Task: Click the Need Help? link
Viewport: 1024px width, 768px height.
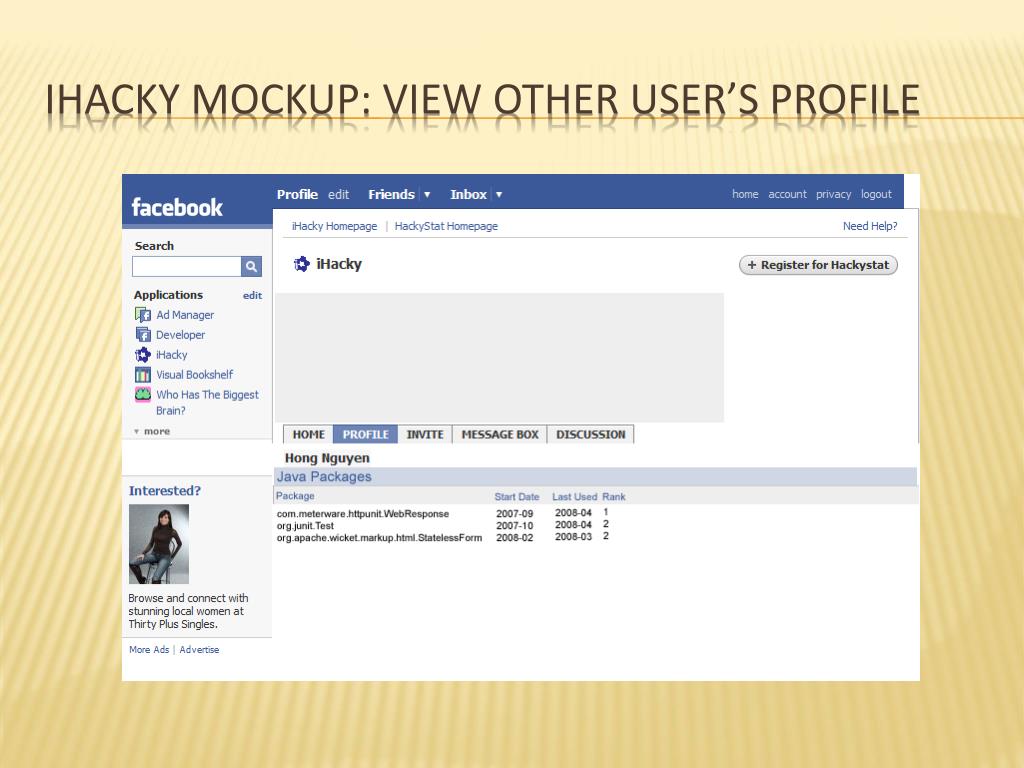Action: [x=870, y=226]
